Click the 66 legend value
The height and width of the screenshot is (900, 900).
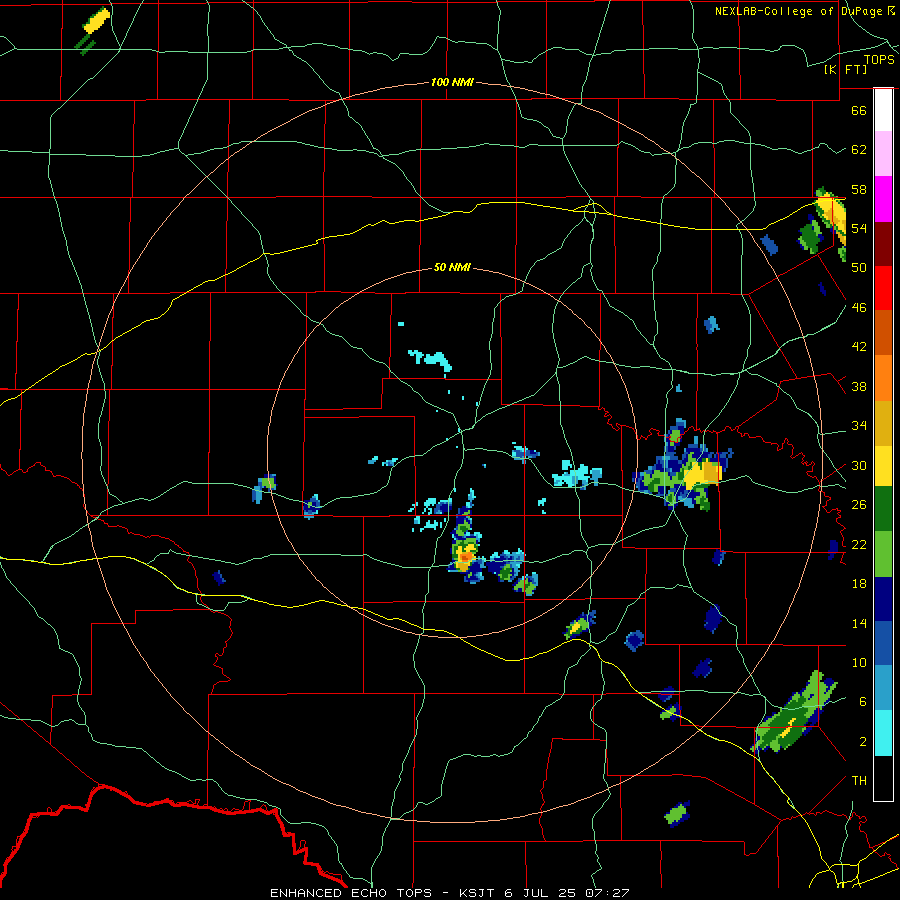[x=859, y=110]
